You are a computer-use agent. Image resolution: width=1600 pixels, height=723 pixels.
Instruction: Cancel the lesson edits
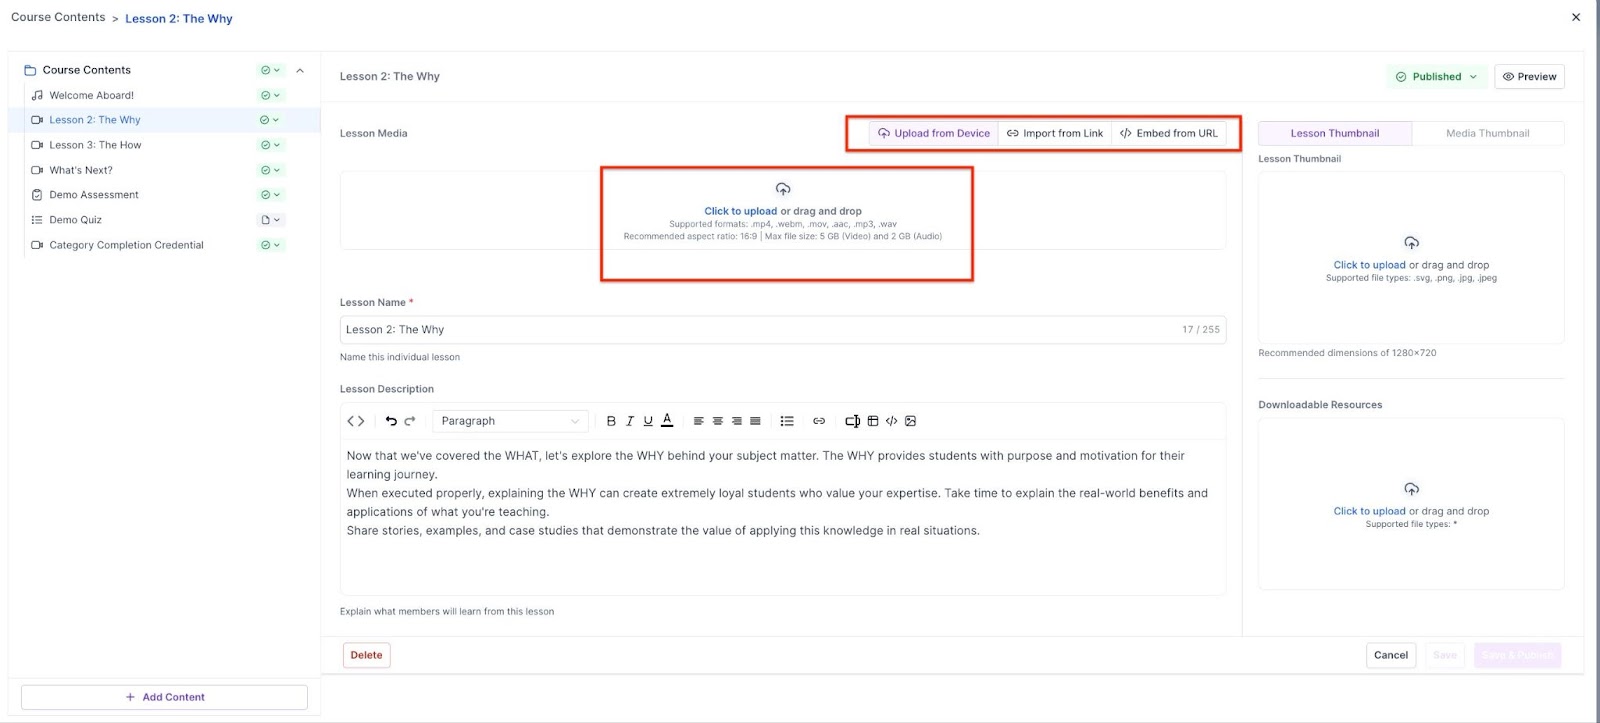coord(1391,655)
